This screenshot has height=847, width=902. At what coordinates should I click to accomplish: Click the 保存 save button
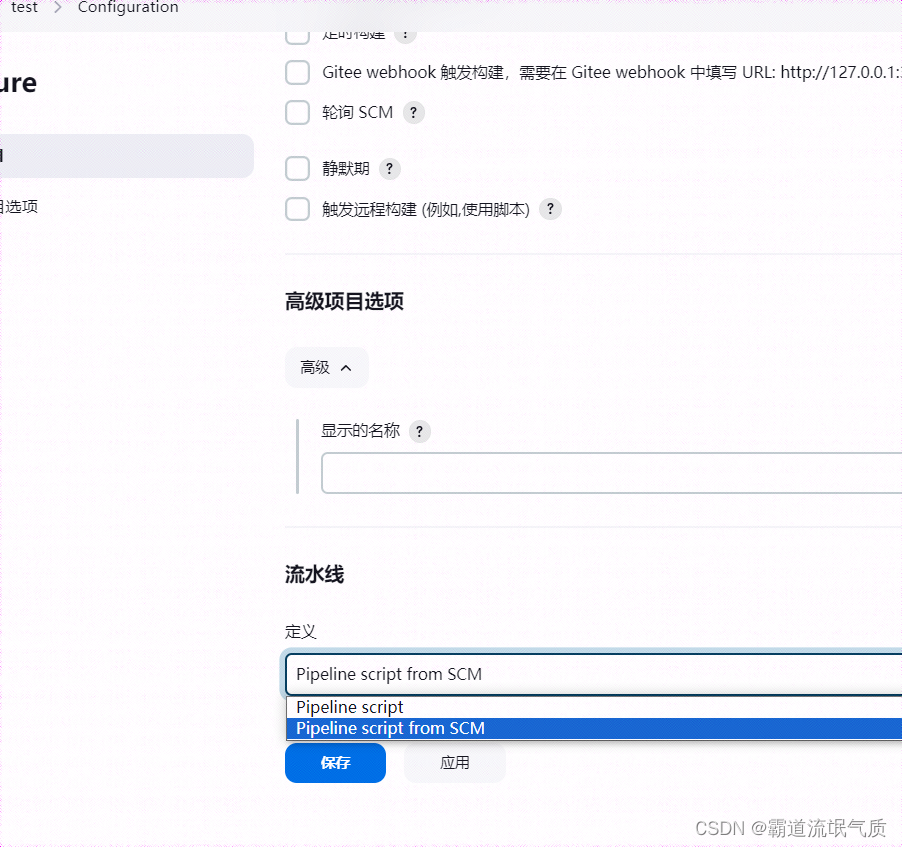tap(335, 763)
